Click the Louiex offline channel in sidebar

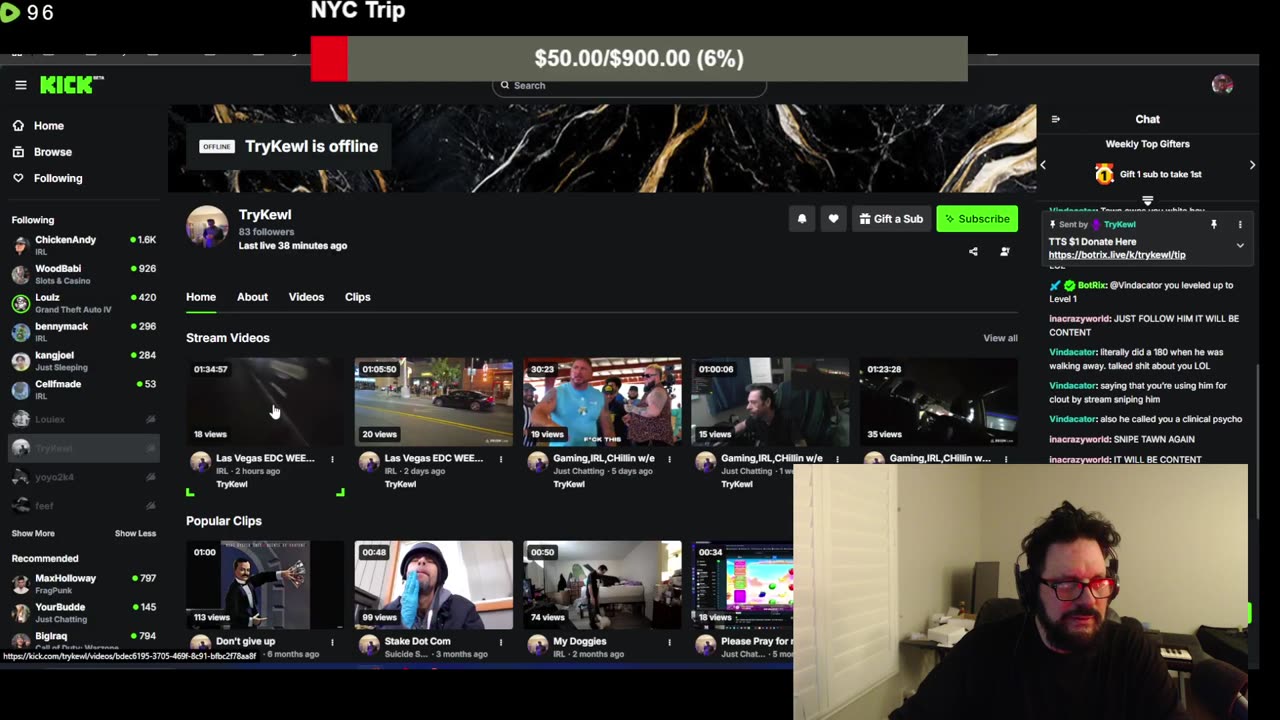(84, 419)
